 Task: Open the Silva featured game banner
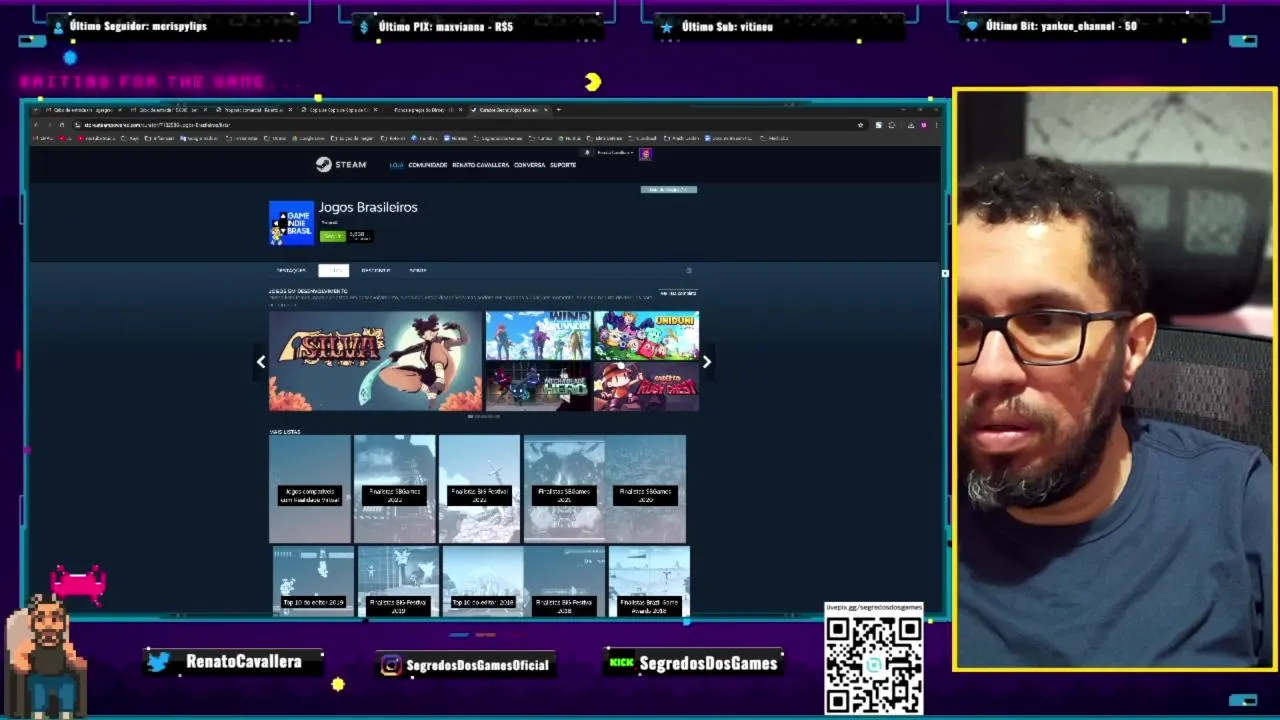point(375,361)
